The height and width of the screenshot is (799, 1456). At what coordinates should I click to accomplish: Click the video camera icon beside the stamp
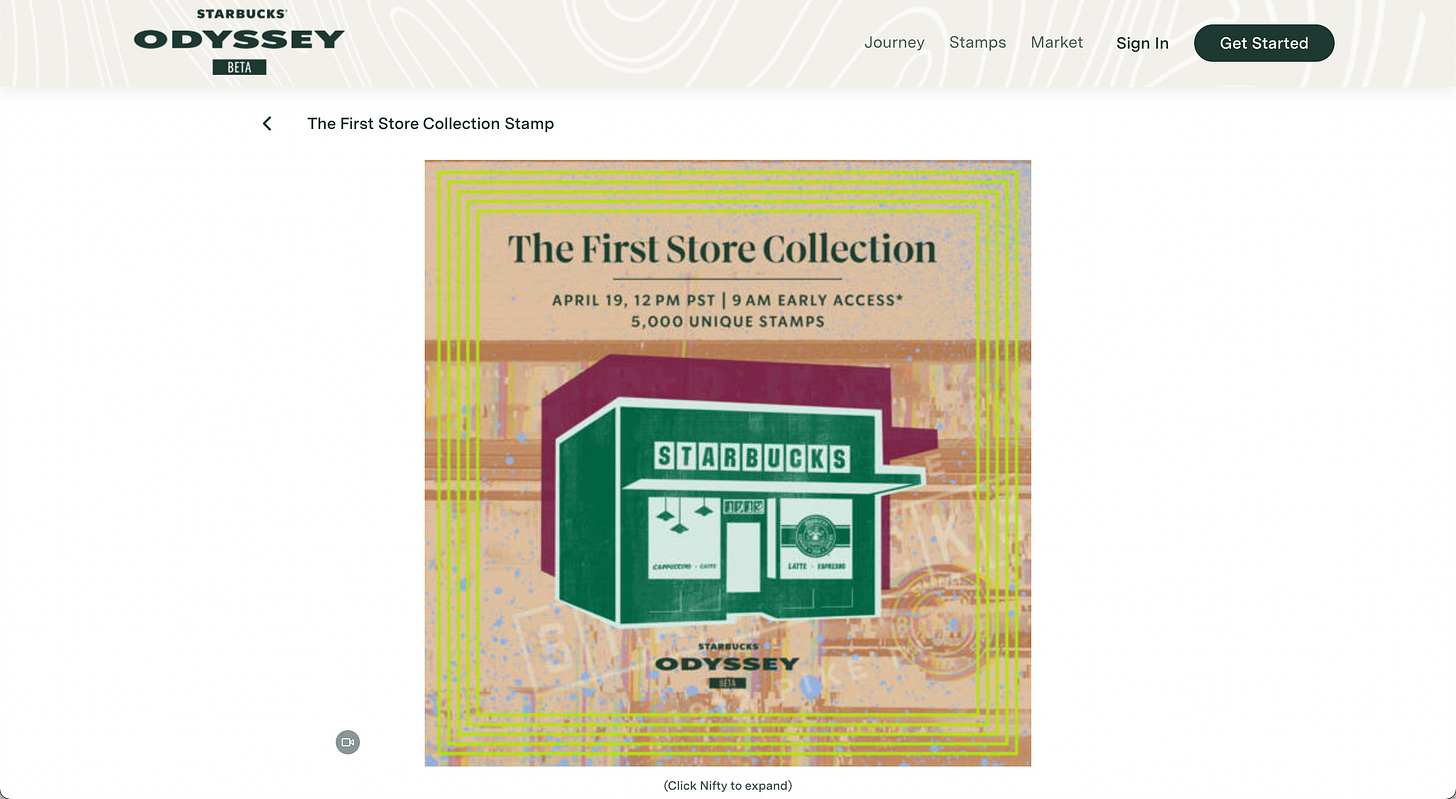point(347,742)
